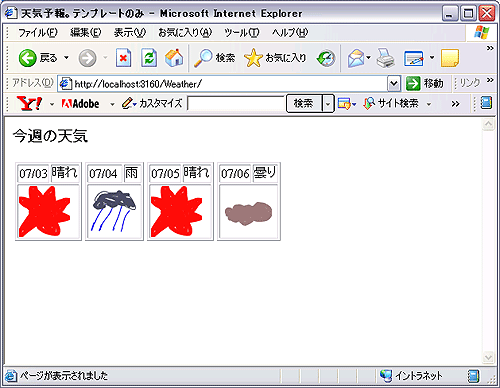Click the green Back arrow button

[27, 58]
